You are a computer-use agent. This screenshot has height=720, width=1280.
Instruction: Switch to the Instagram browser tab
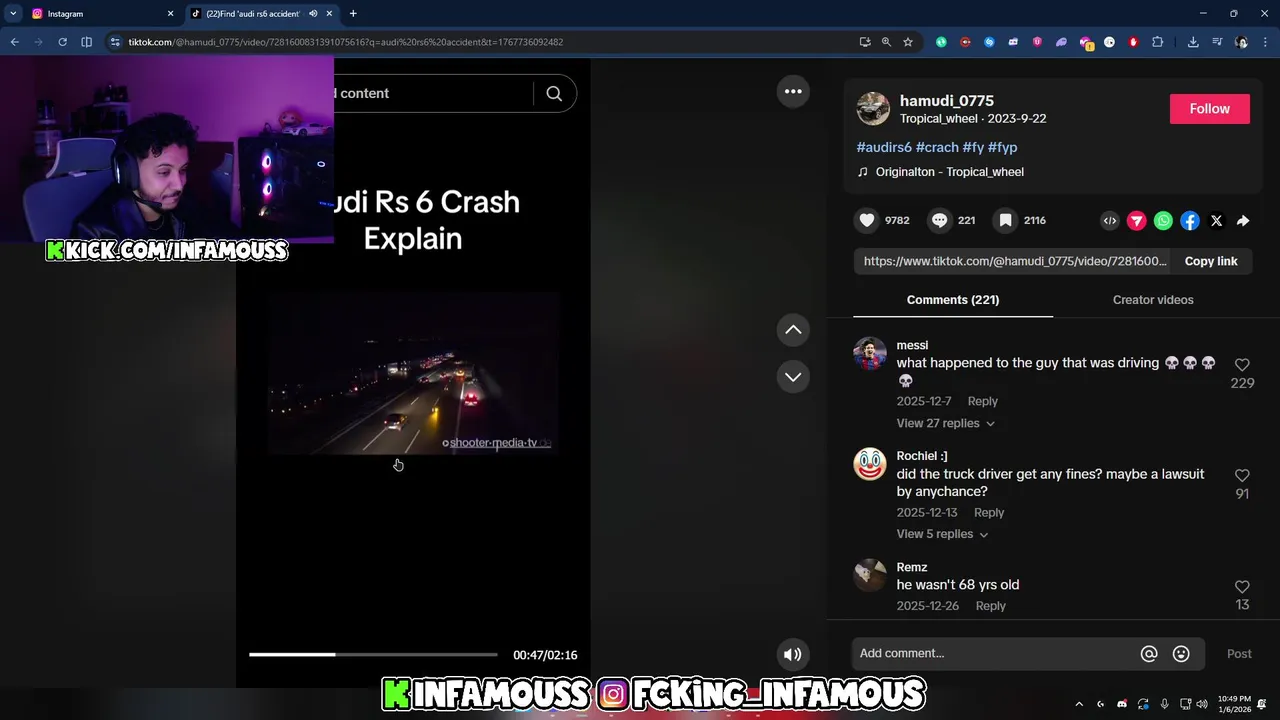100,14
